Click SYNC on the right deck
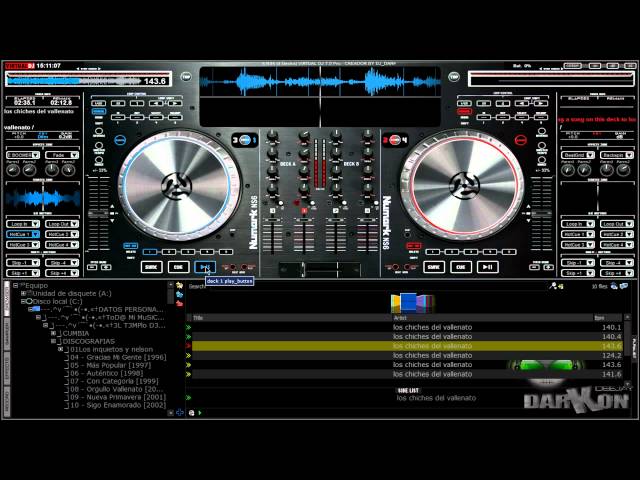Screen dimensions: 640x480 click(x=433, y=267)
